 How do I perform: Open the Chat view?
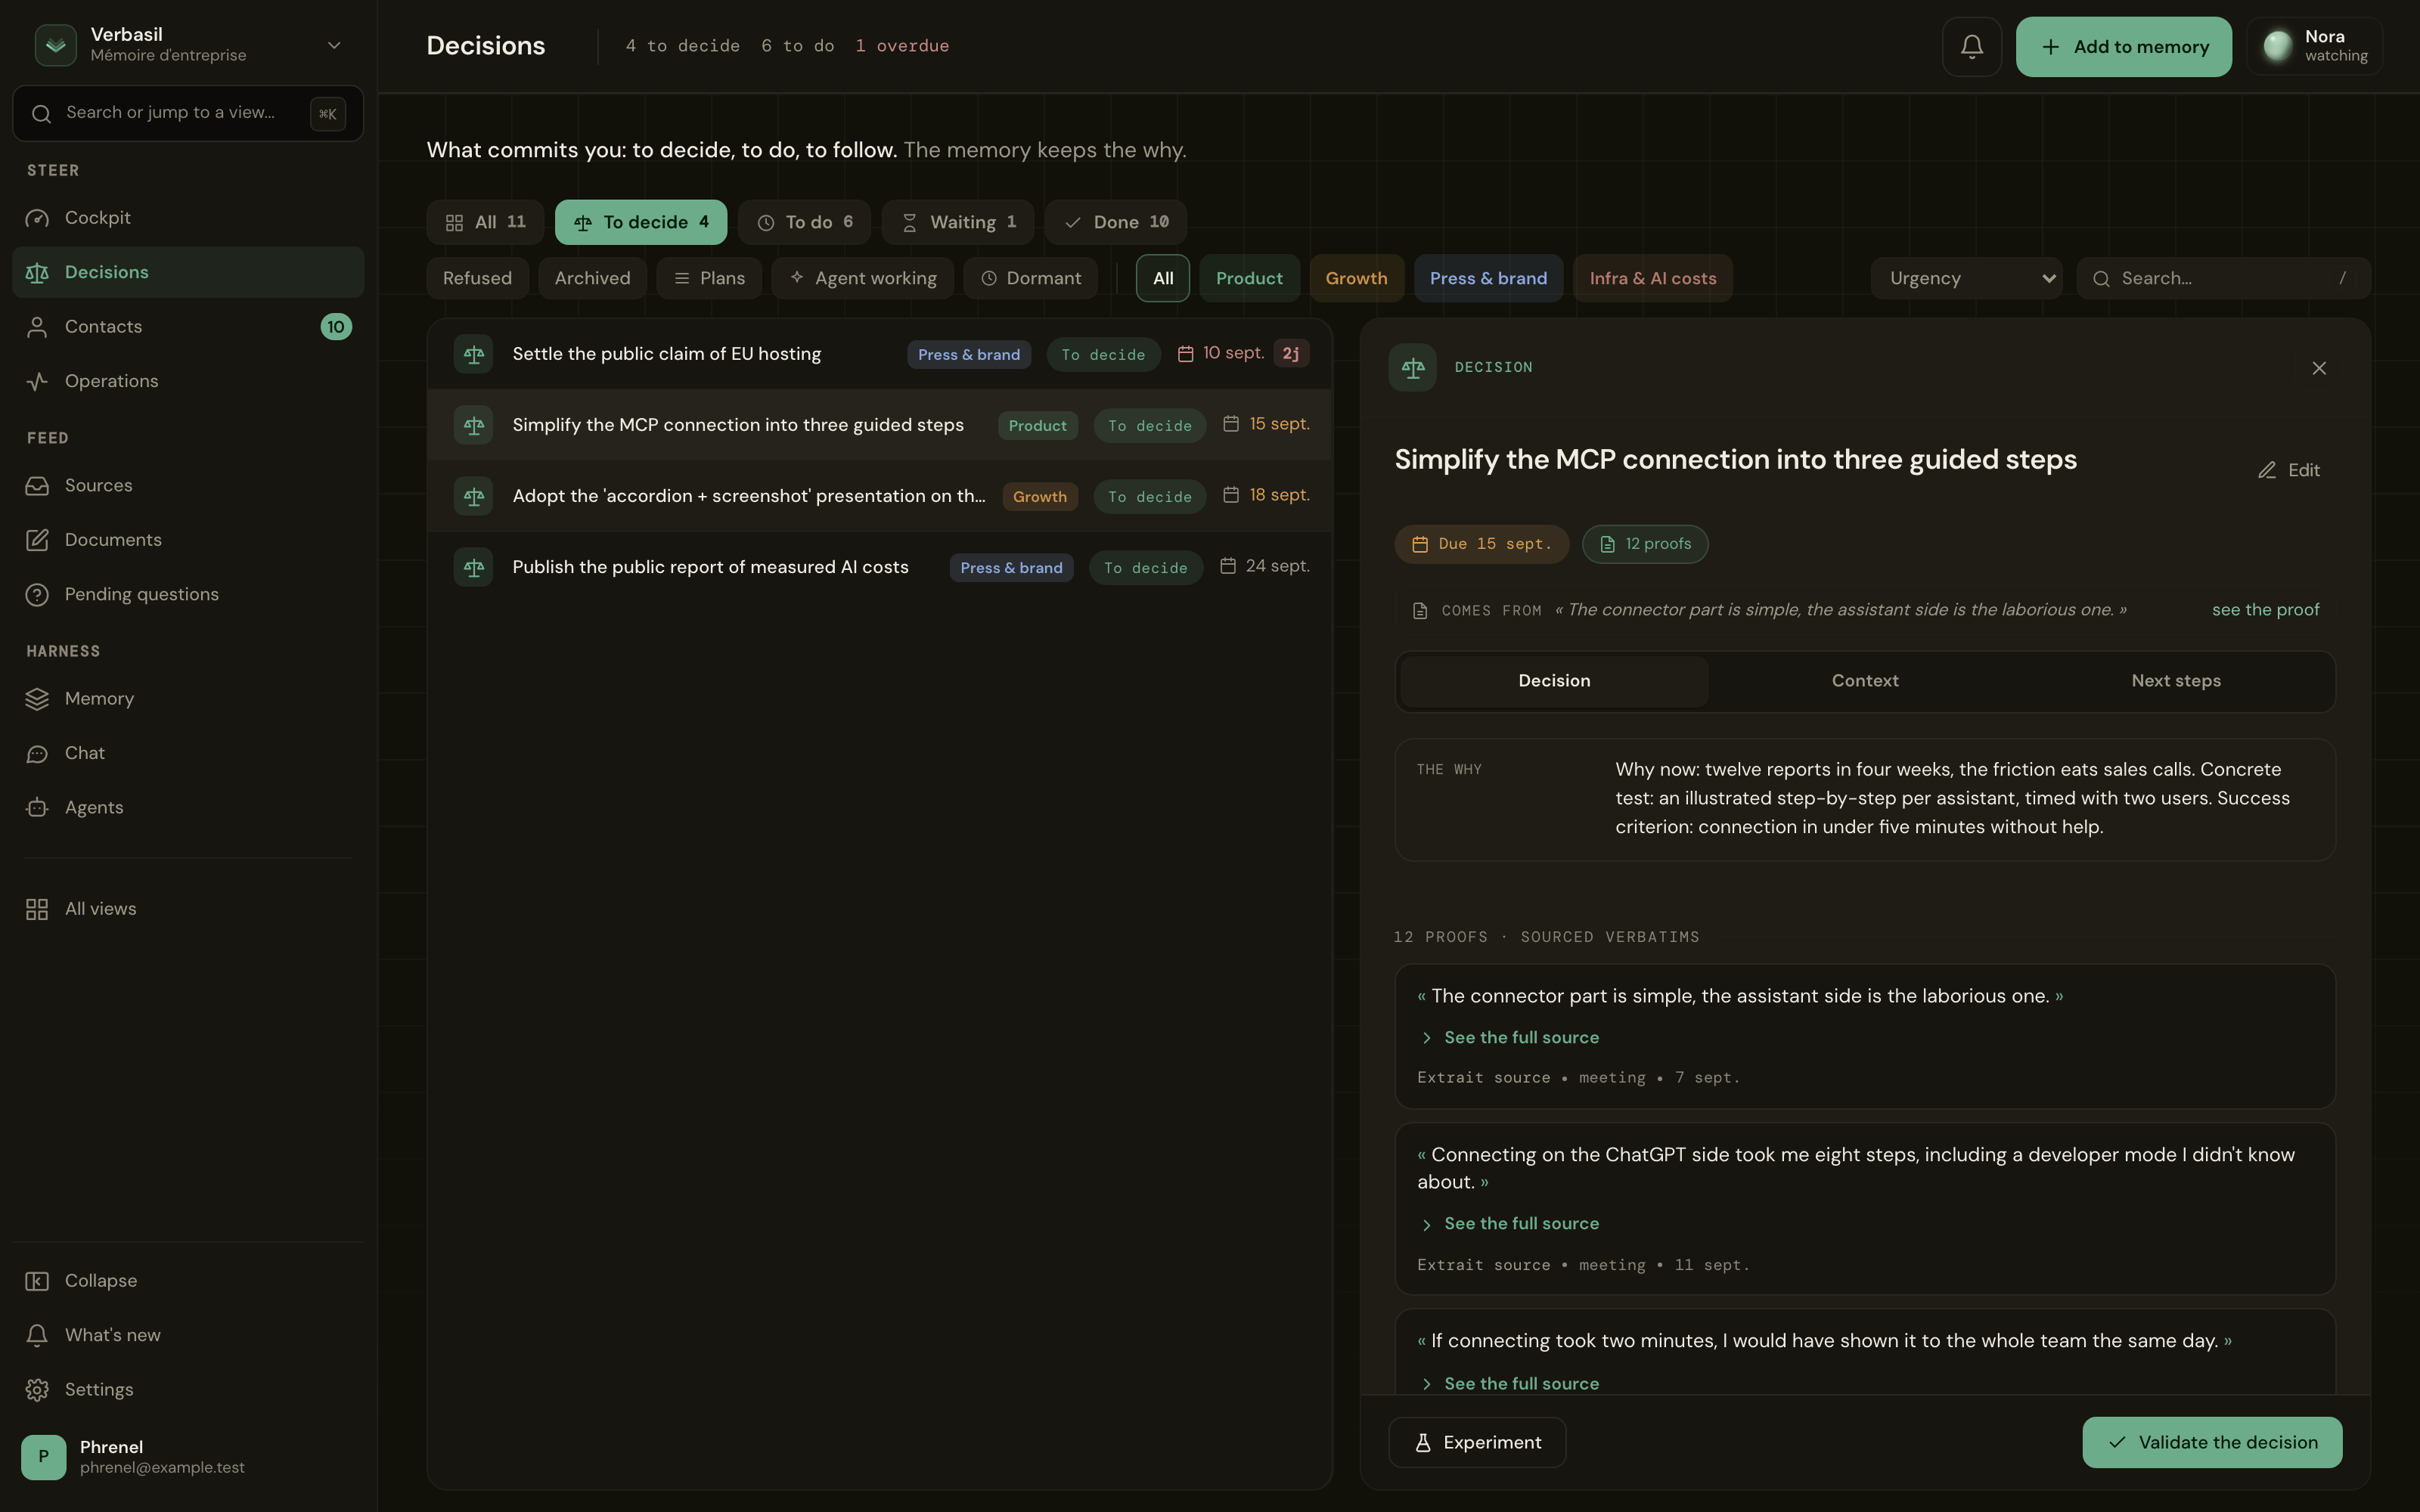(x=187, y=753)
